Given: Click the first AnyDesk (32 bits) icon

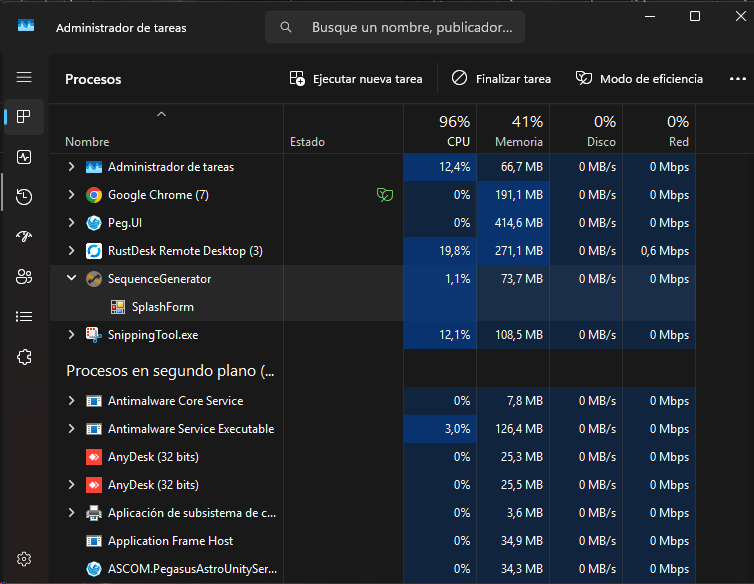Looking at the screenshot, I should pyautogui.click(x=94, y=457).
